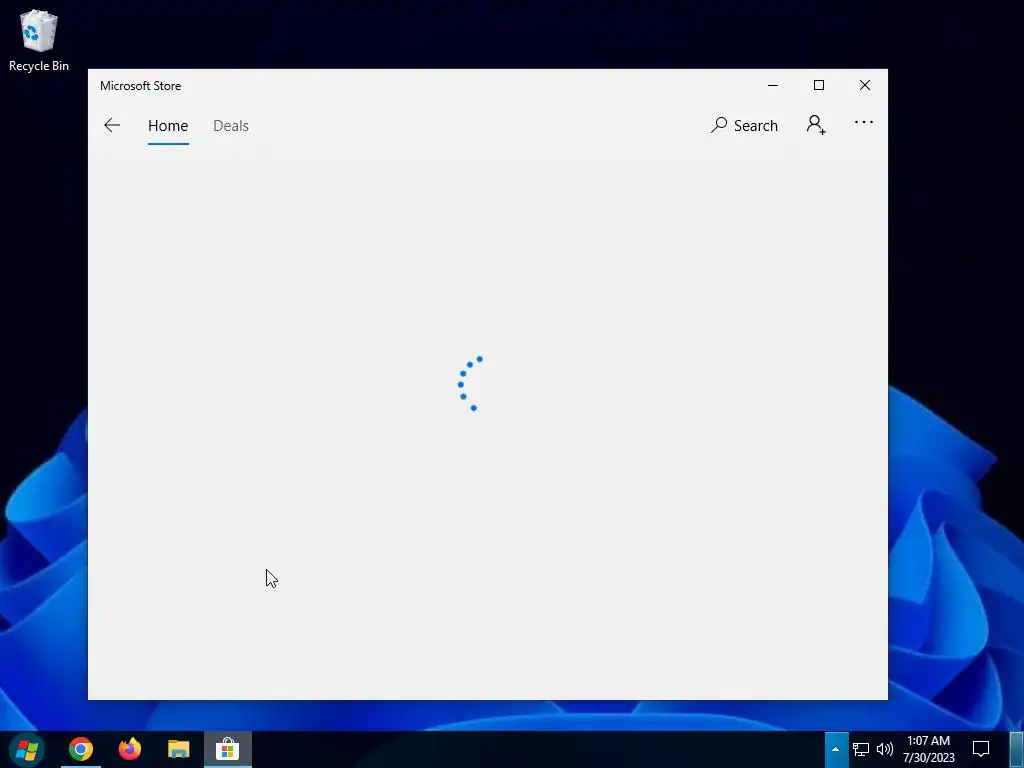Click the clock showing 1:07 AM
The image size is (1024, 768).
(x=928, y=749)
